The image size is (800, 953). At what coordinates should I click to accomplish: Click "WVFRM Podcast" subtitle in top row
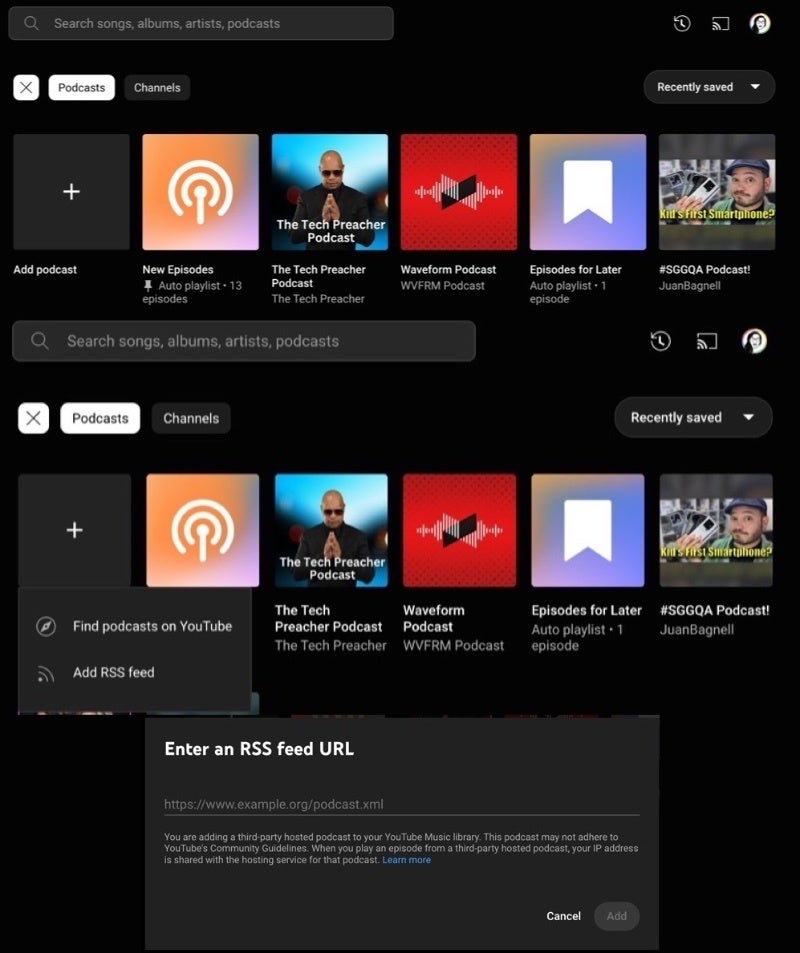point(443,285)
